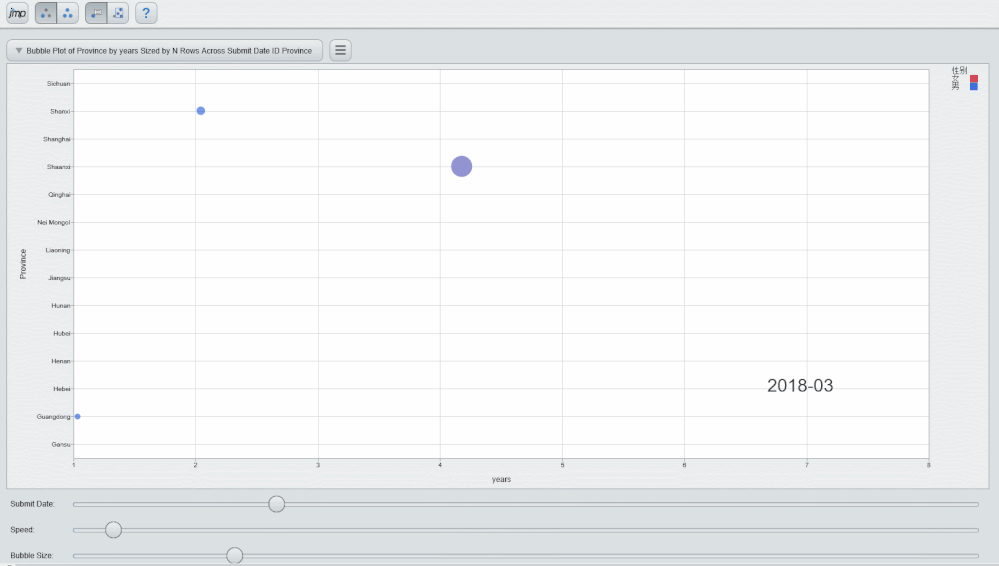Screen dimensions: 999x566
Task: Click the Province y-axis title
Action: pos(23,264)
